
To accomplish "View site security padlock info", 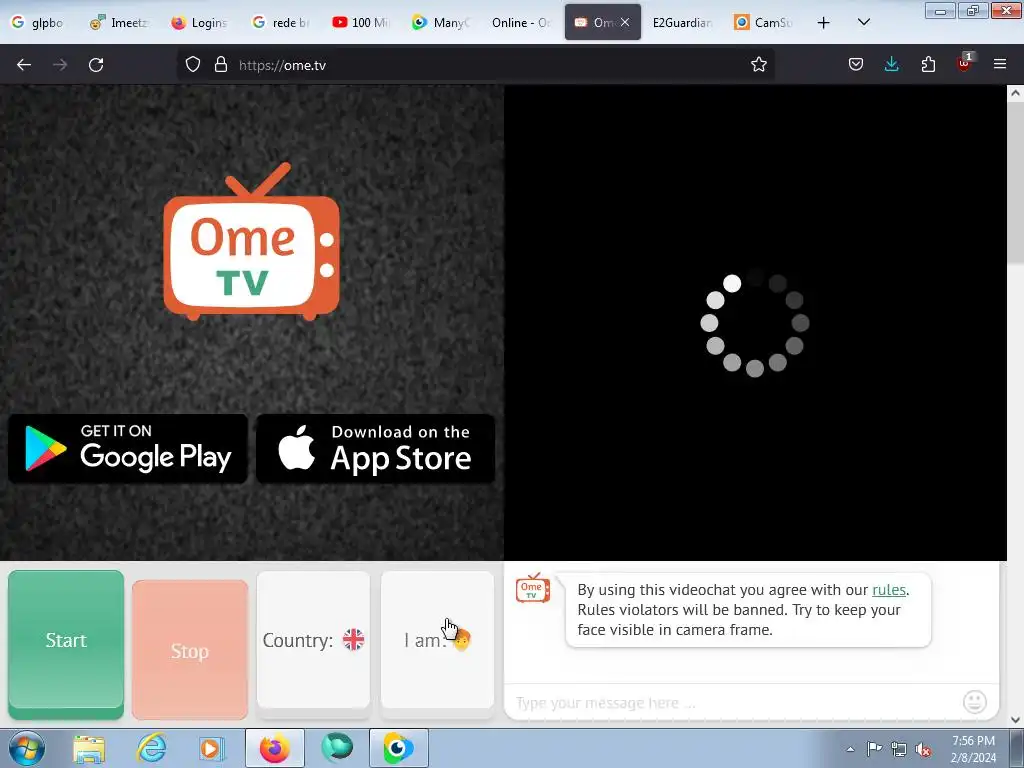I will (221, 65).
